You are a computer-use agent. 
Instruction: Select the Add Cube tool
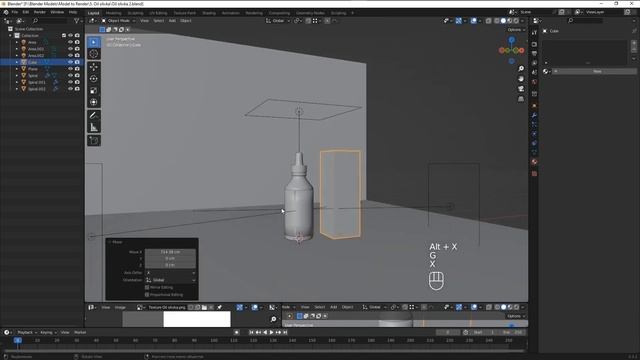(x=94, y=140)
